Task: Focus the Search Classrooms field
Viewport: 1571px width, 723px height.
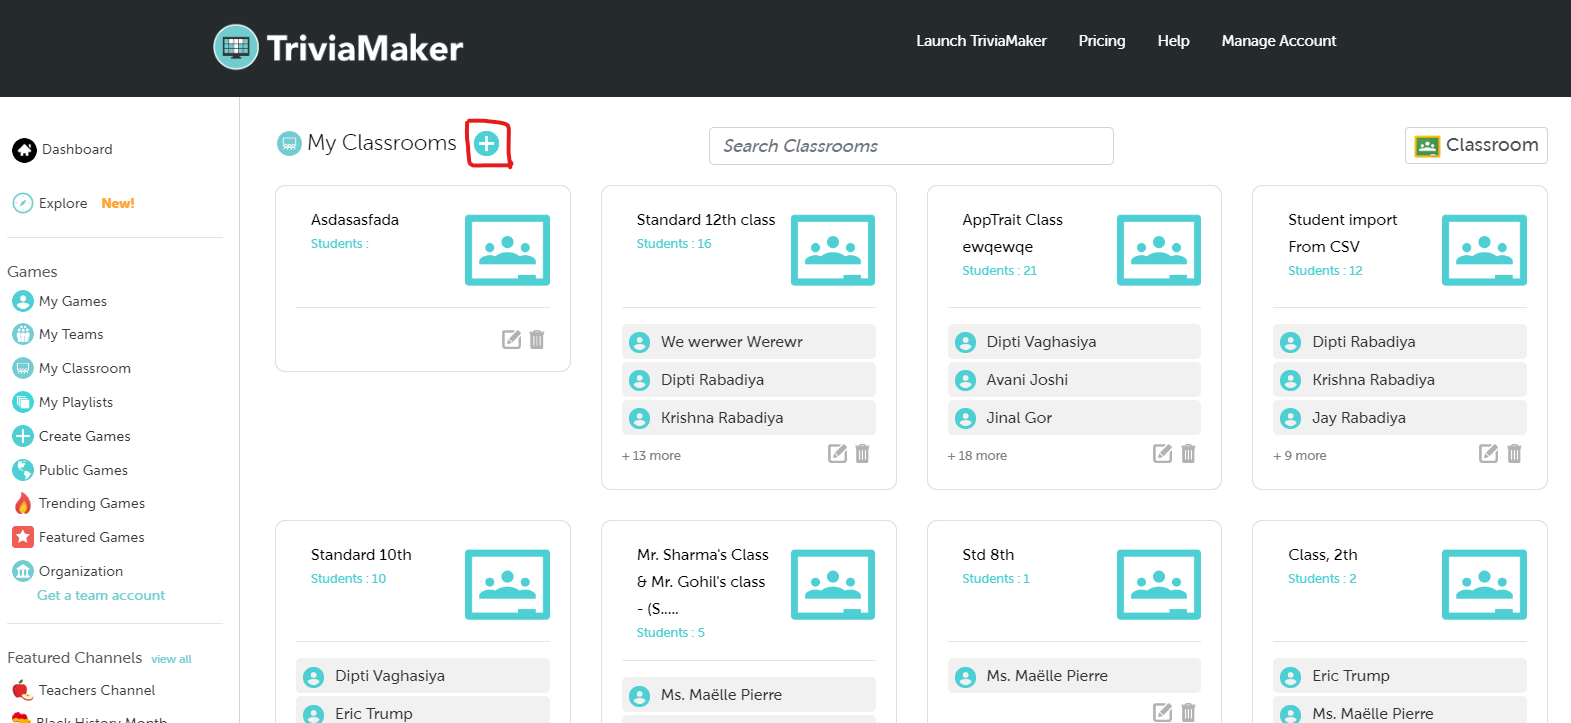Action: click(910, 146)
